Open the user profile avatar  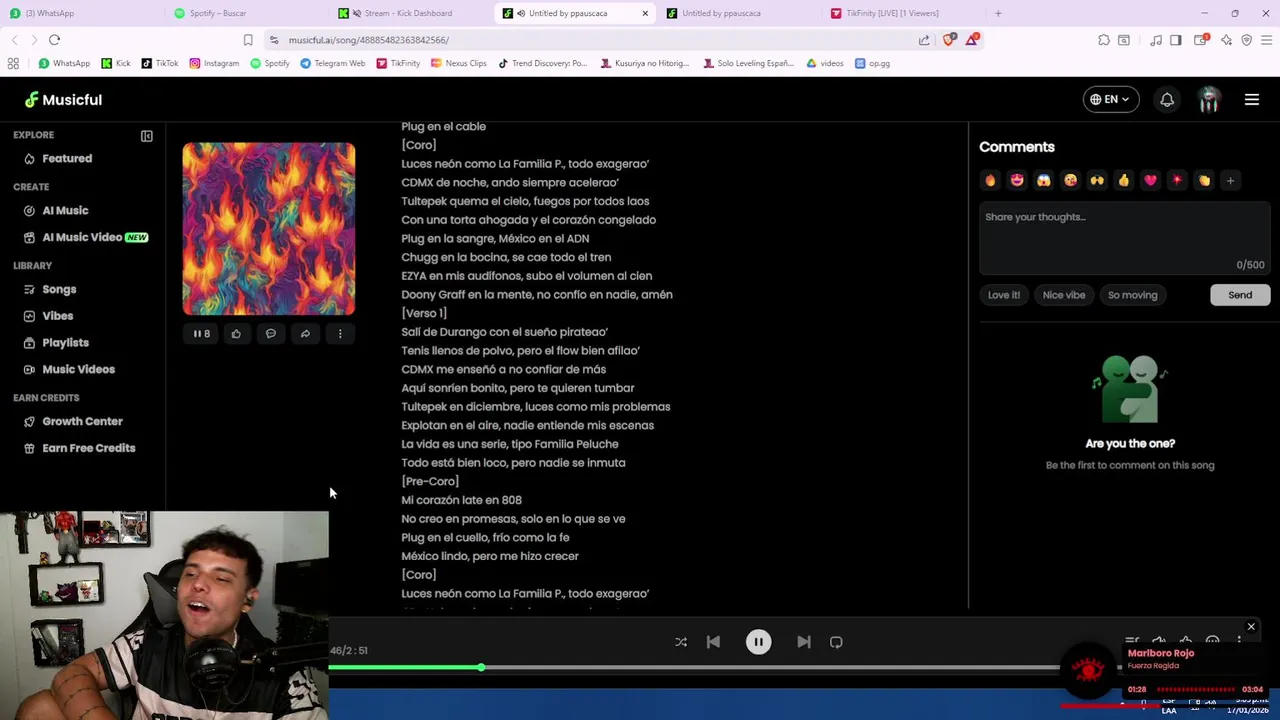point(1209,100)
